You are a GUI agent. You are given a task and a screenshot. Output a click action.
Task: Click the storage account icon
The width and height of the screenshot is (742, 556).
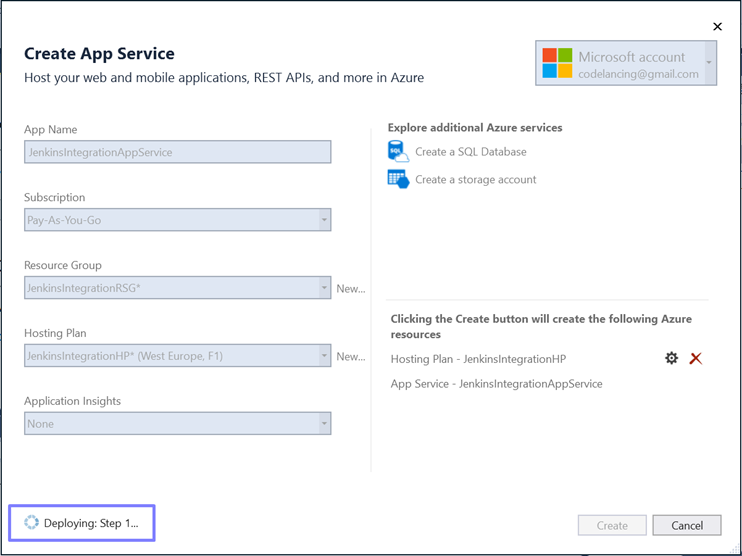(398, 179)
